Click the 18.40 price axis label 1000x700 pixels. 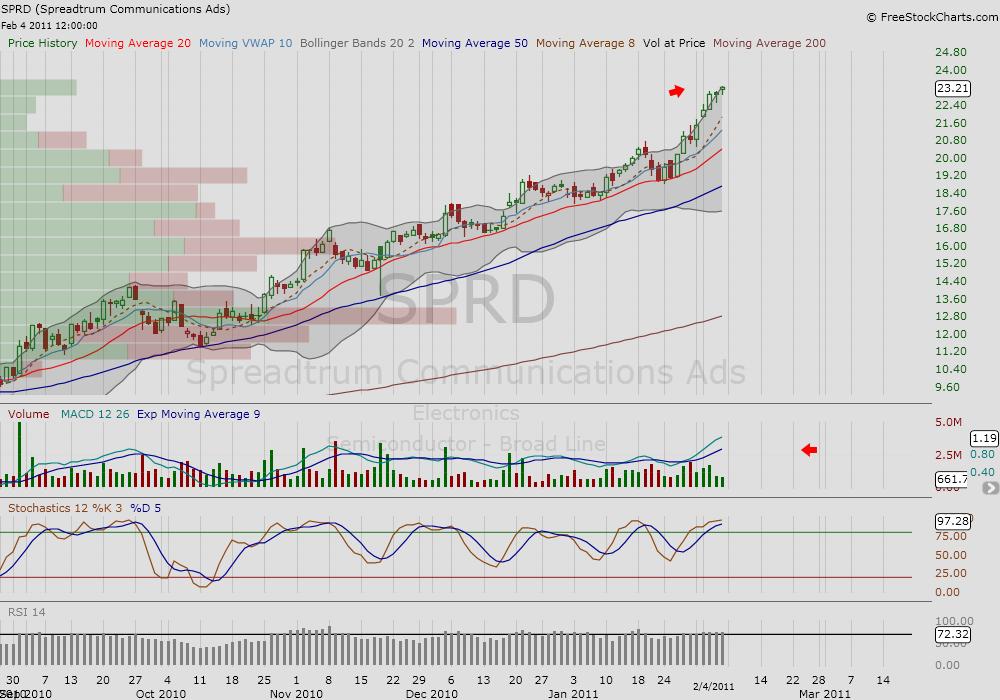[951, 193]
